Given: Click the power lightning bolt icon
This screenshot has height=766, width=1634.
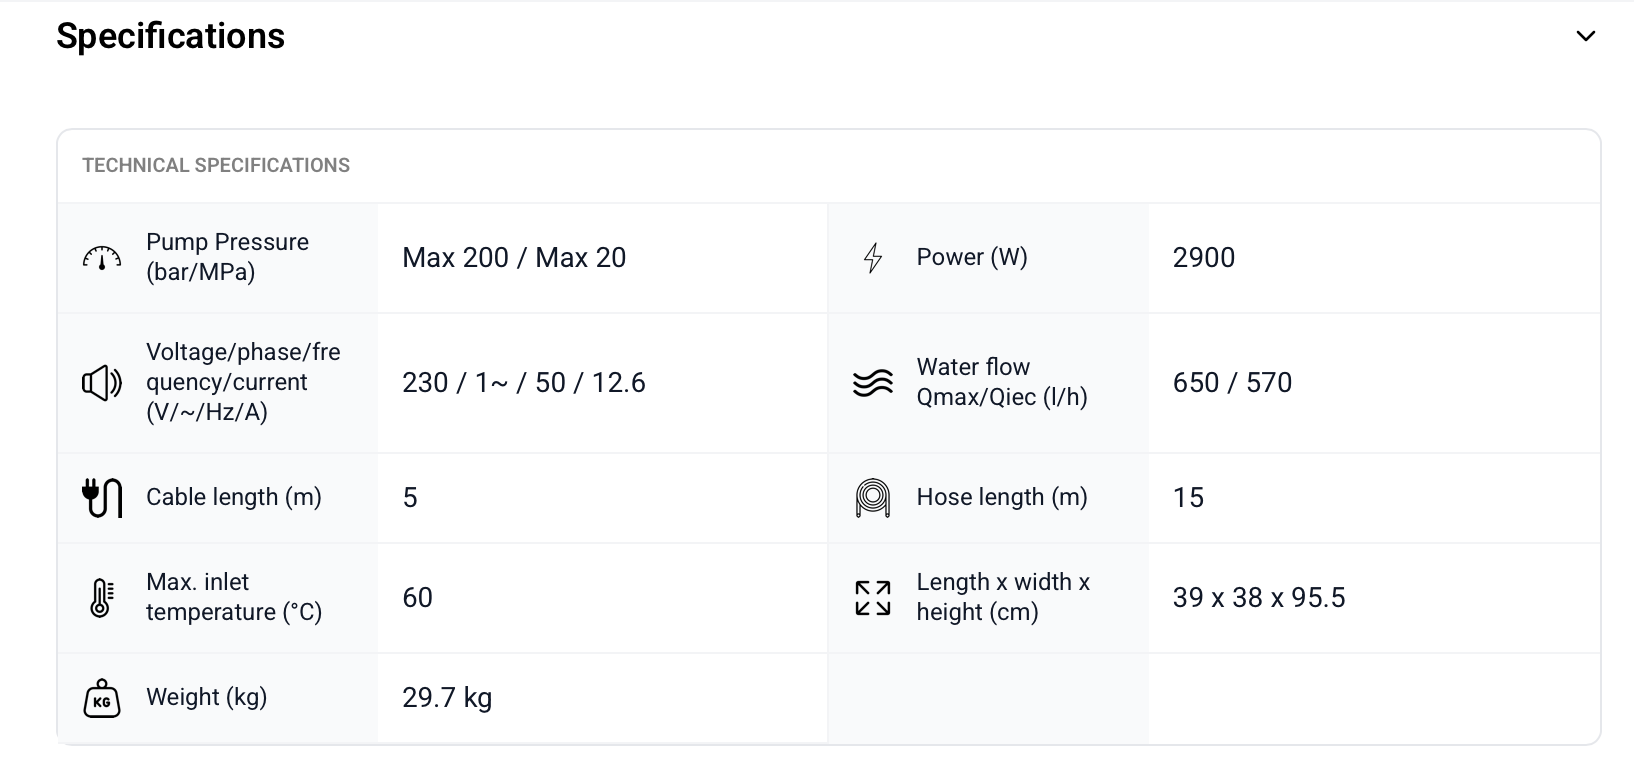Looking at the screenshot, I should tap(873, 258).
